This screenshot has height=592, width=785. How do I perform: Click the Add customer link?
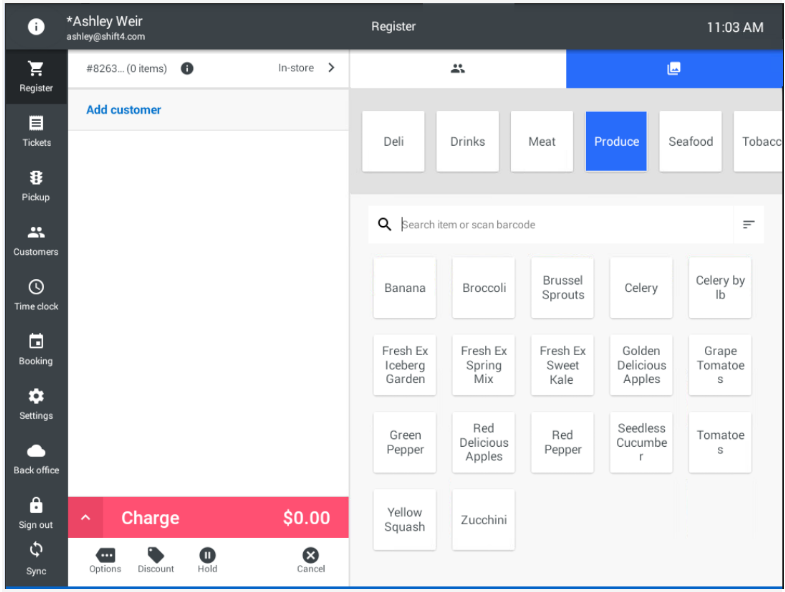pyautogui.click(x=123, y=110)
